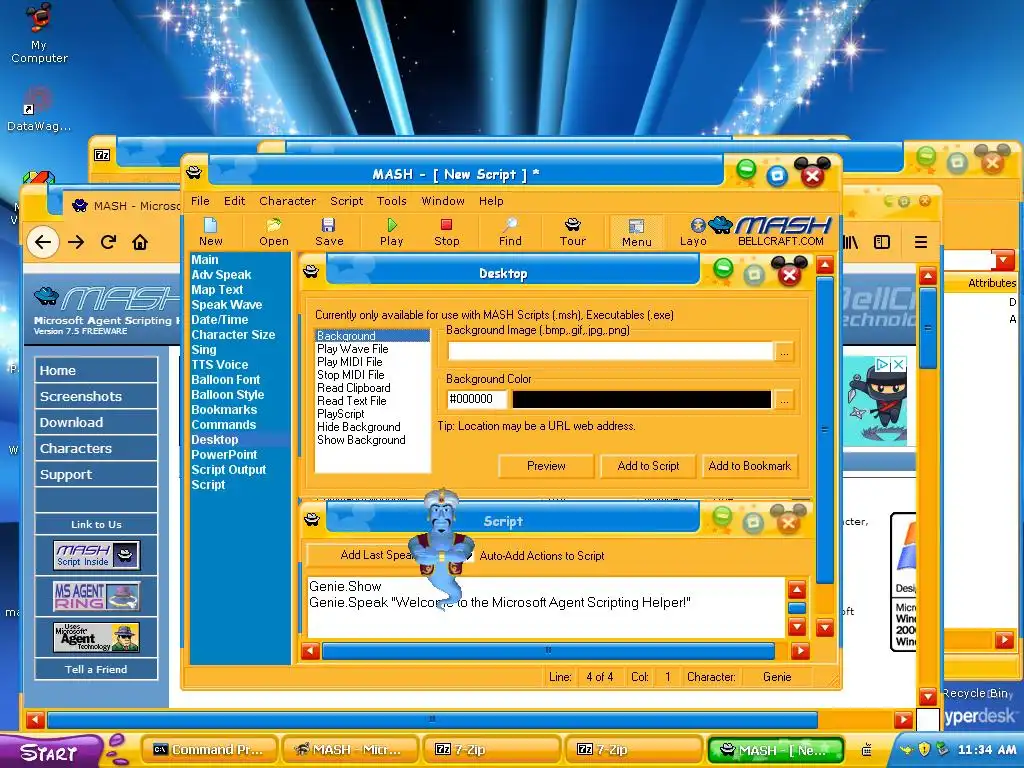Open the Edit menu
This screenshot has height=768, width=1024.
(x=234, y=201)
